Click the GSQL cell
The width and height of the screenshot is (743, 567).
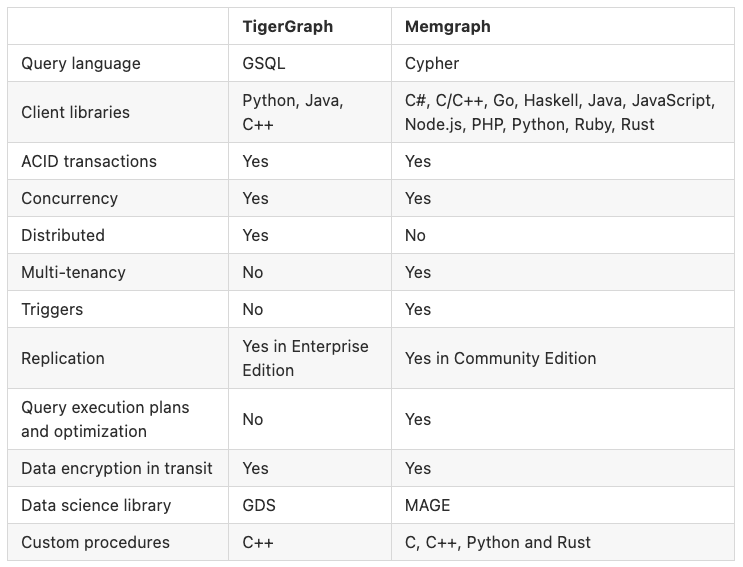[263, 63]
